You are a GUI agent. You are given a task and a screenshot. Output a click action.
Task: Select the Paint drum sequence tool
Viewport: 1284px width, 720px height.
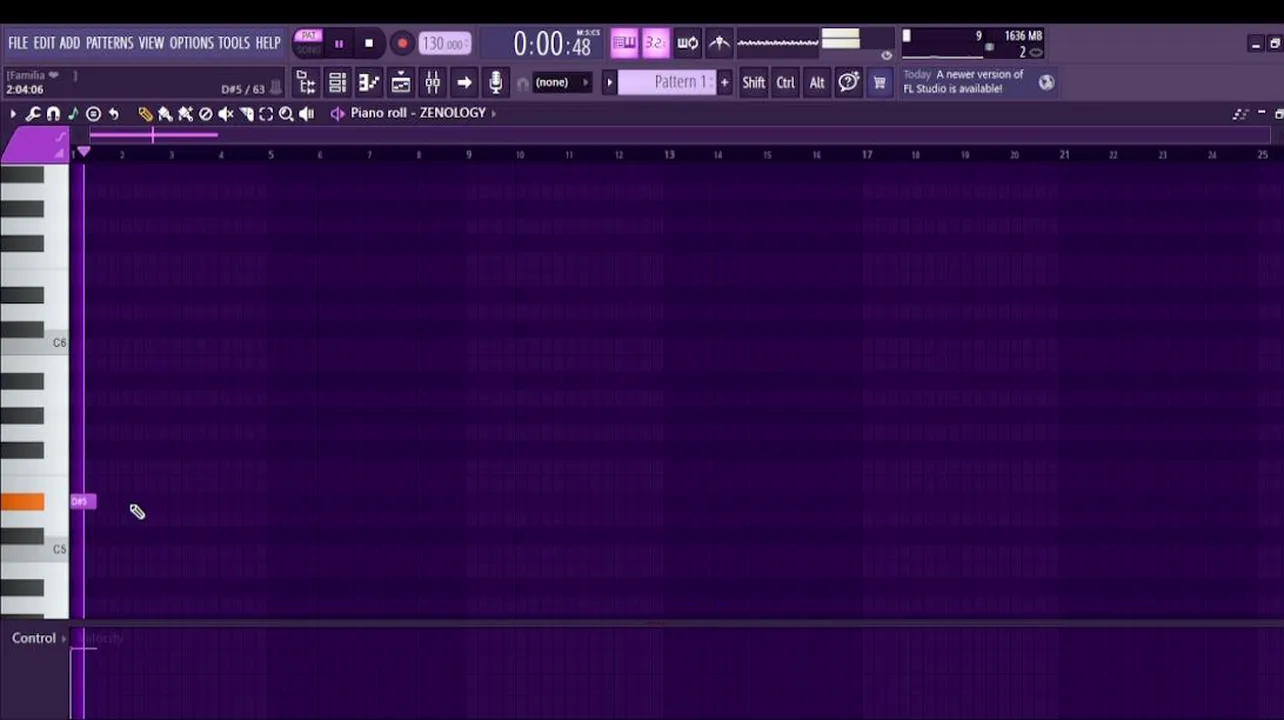[185, 114]
